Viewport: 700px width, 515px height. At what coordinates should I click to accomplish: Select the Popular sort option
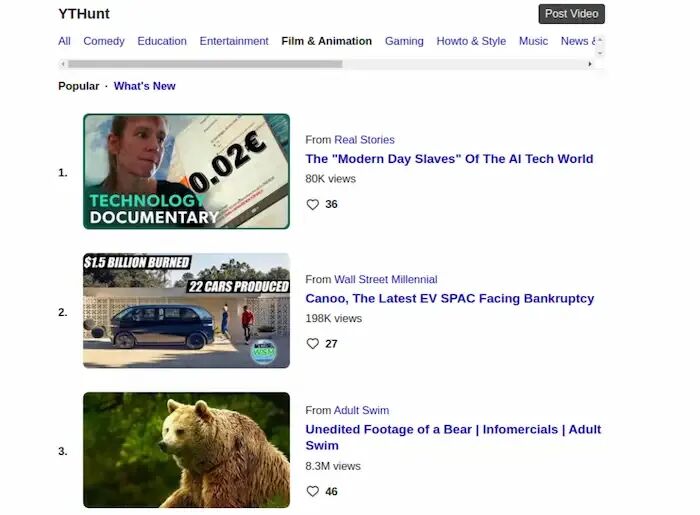(79, 86)
